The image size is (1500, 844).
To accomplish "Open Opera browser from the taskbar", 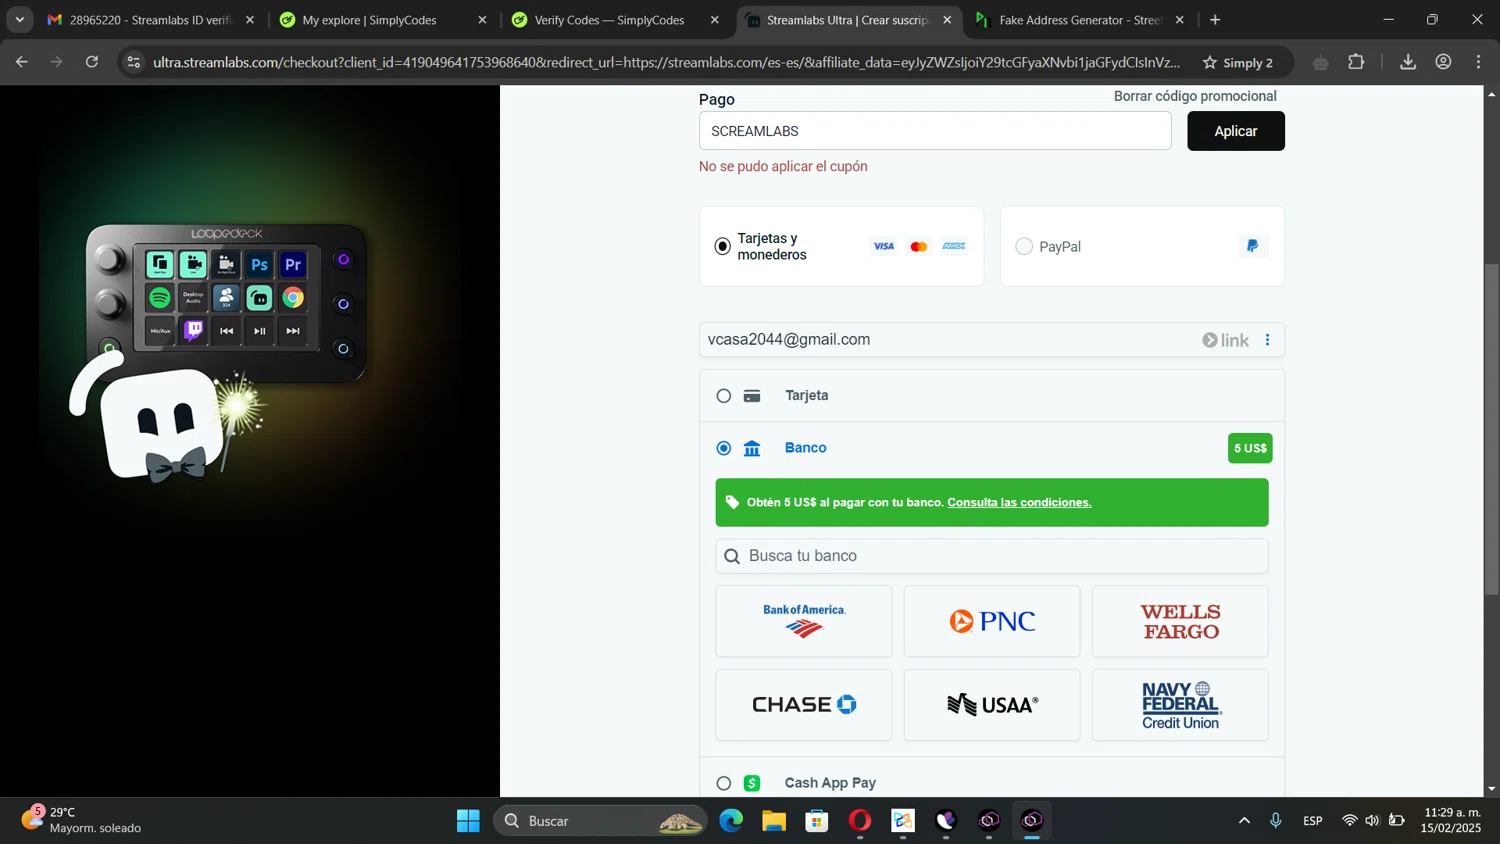I will pyautogui.click(x=860, y=821).
